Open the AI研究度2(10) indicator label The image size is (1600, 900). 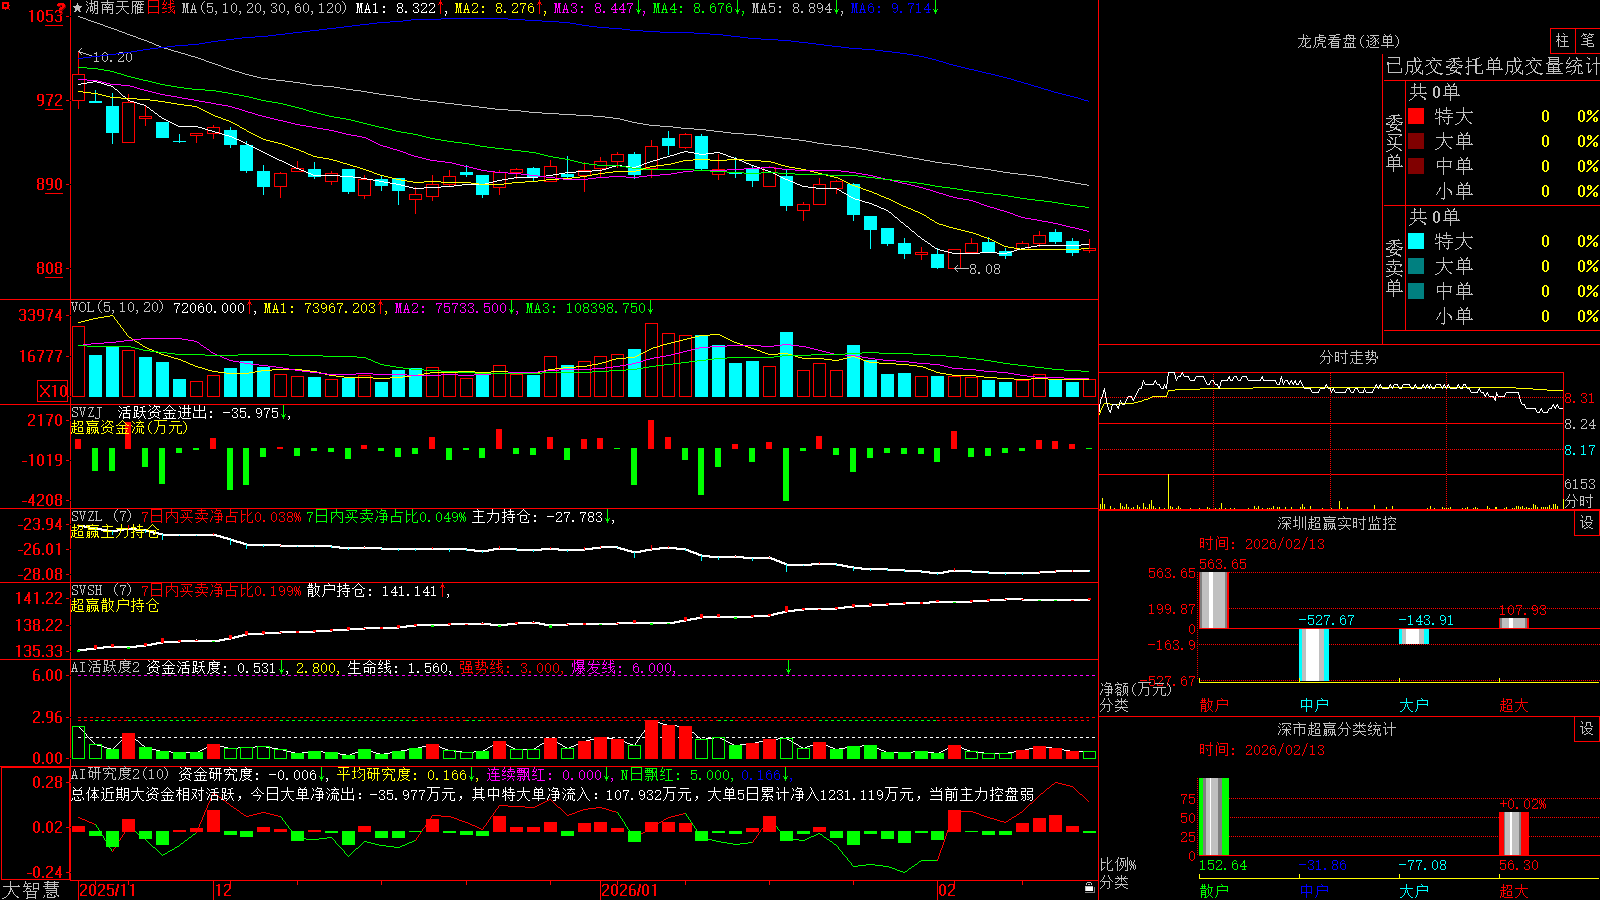(120, 774)
